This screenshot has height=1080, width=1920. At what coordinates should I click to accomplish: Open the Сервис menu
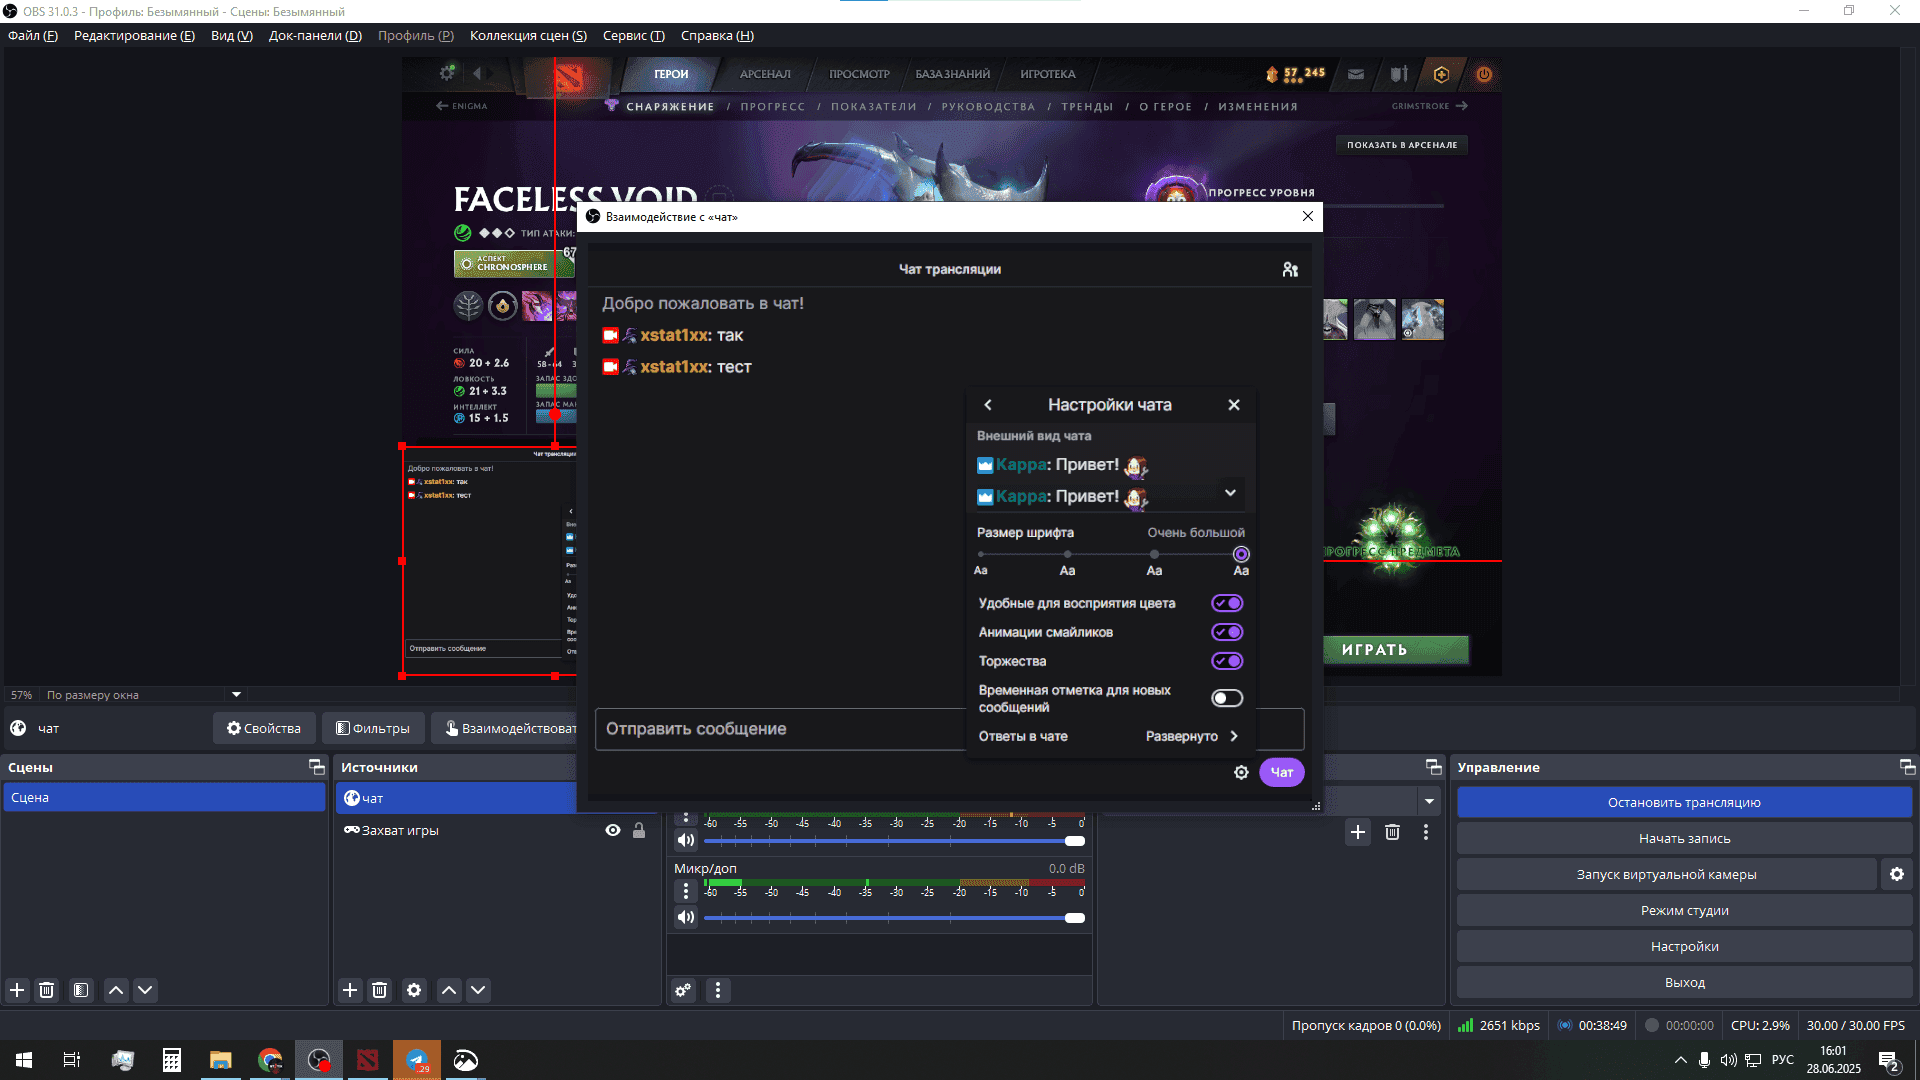(x=633, y=36)
